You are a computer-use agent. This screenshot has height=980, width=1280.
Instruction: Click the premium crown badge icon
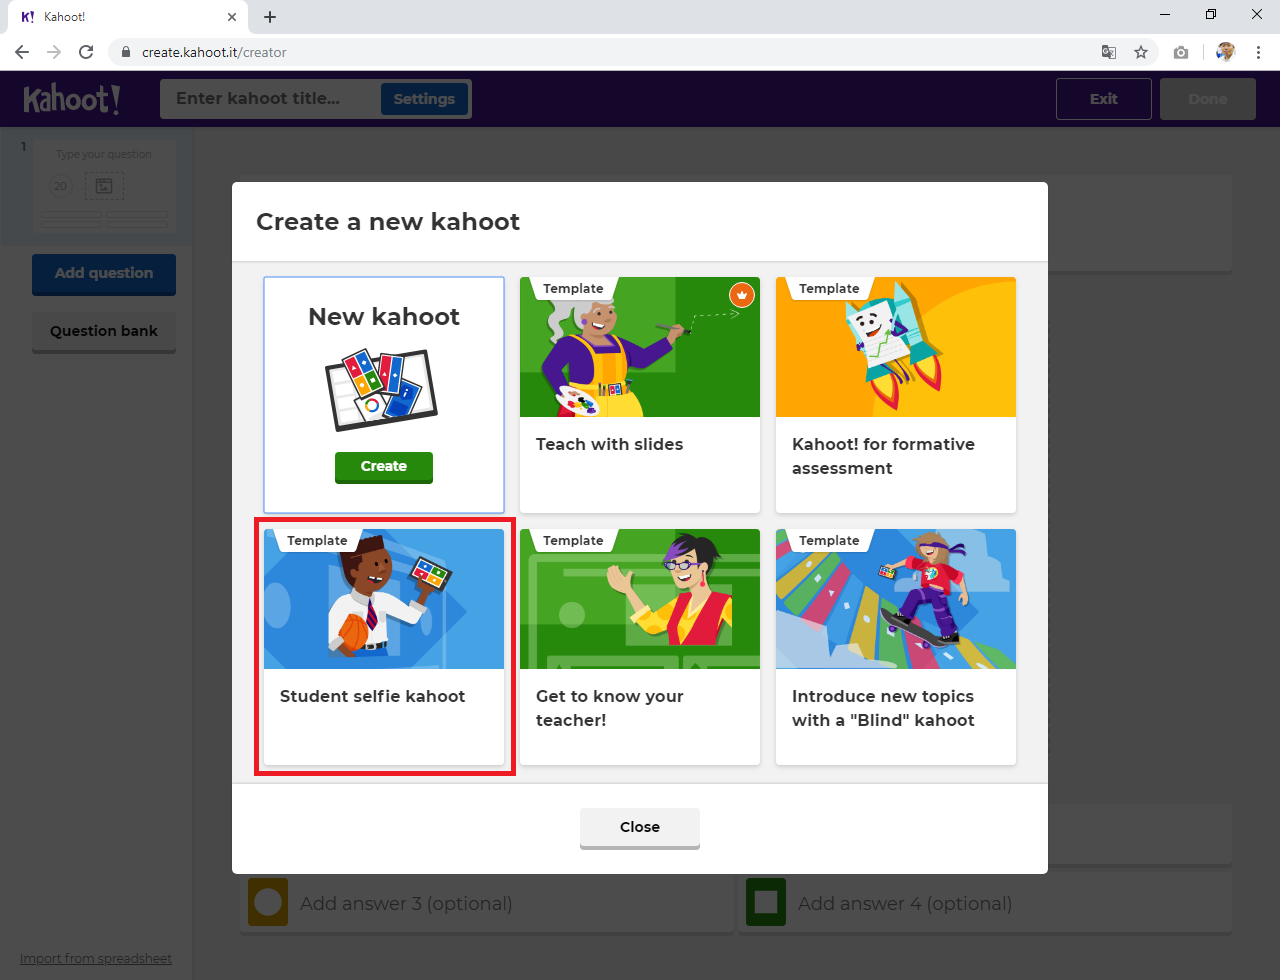click(x=741, y=295)
